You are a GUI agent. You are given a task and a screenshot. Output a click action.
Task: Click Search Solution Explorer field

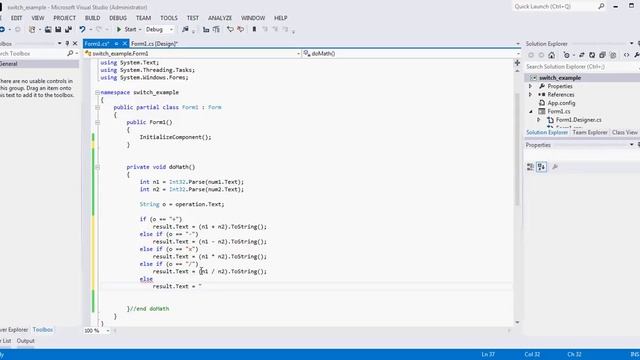[582, 67]
